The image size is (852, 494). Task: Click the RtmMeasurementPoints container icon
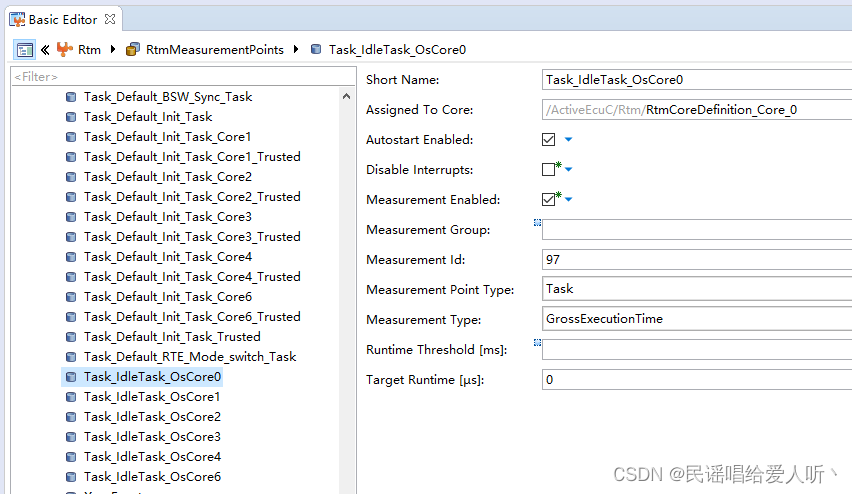pyautogui.click(x=133, y=50)
